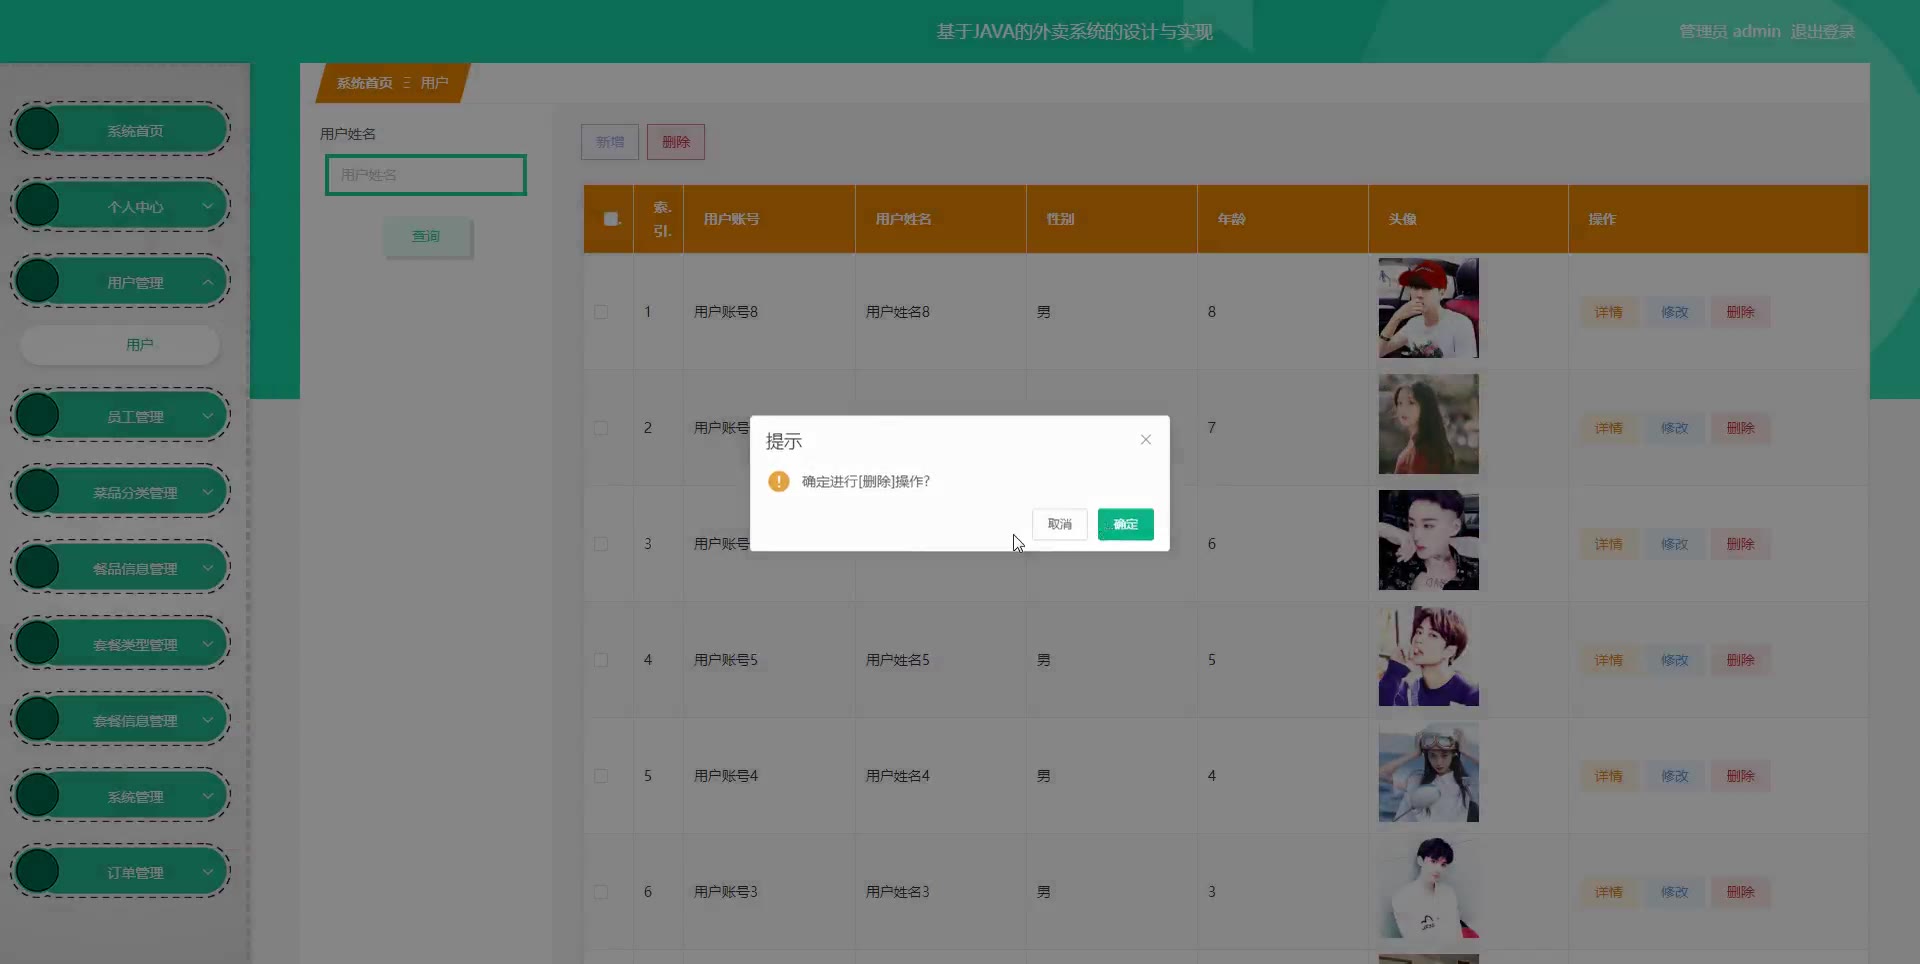Click the red 删除 button above the table
1920x964 pixels.
676,142
